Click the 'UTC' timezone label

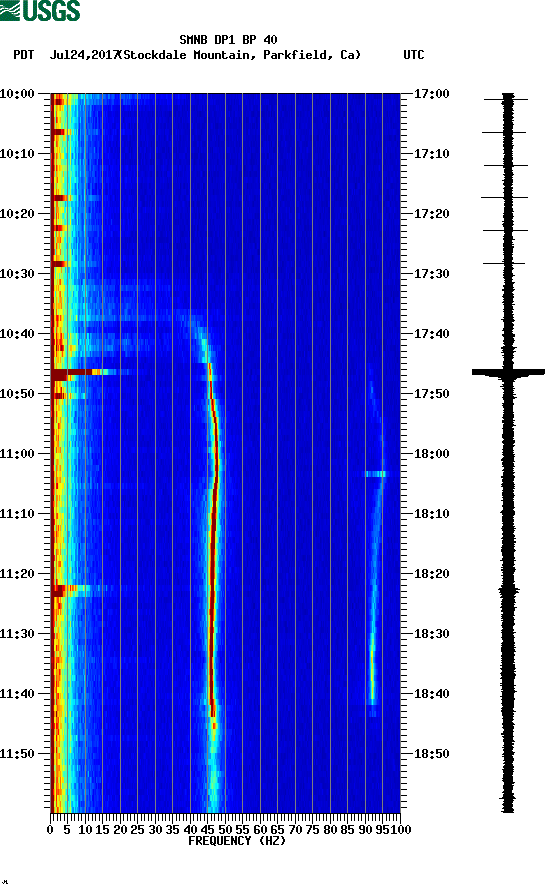point(414,55)
